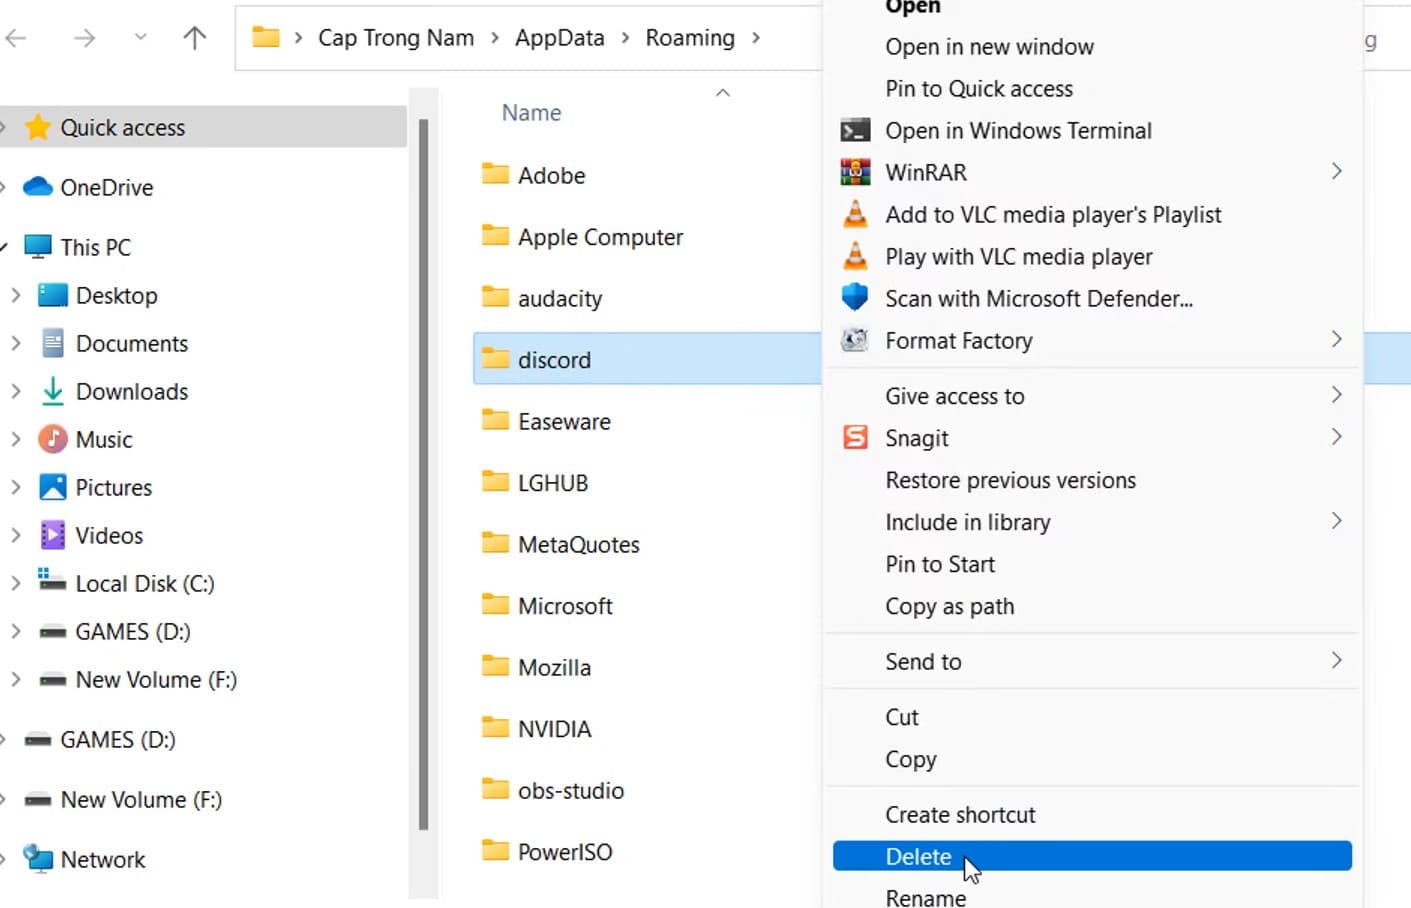Click the Windows Terminal icon
Viewport: 1411px width, 908px height.
[x=855, y=130]
